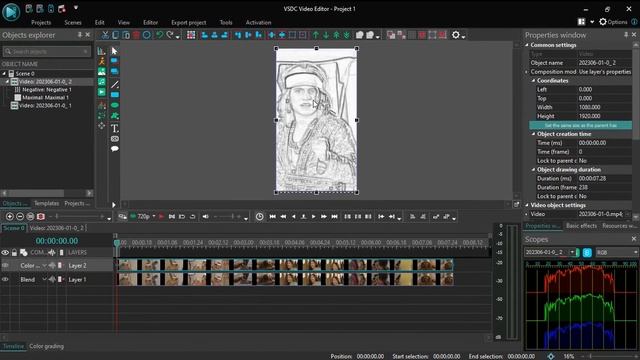
Task: Add a Chart object
Action: 101,51
